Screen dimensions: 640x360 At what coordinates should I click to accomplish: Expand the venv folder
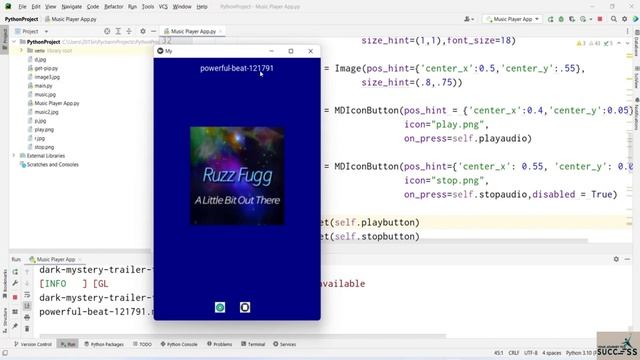(x=21, y=51)
